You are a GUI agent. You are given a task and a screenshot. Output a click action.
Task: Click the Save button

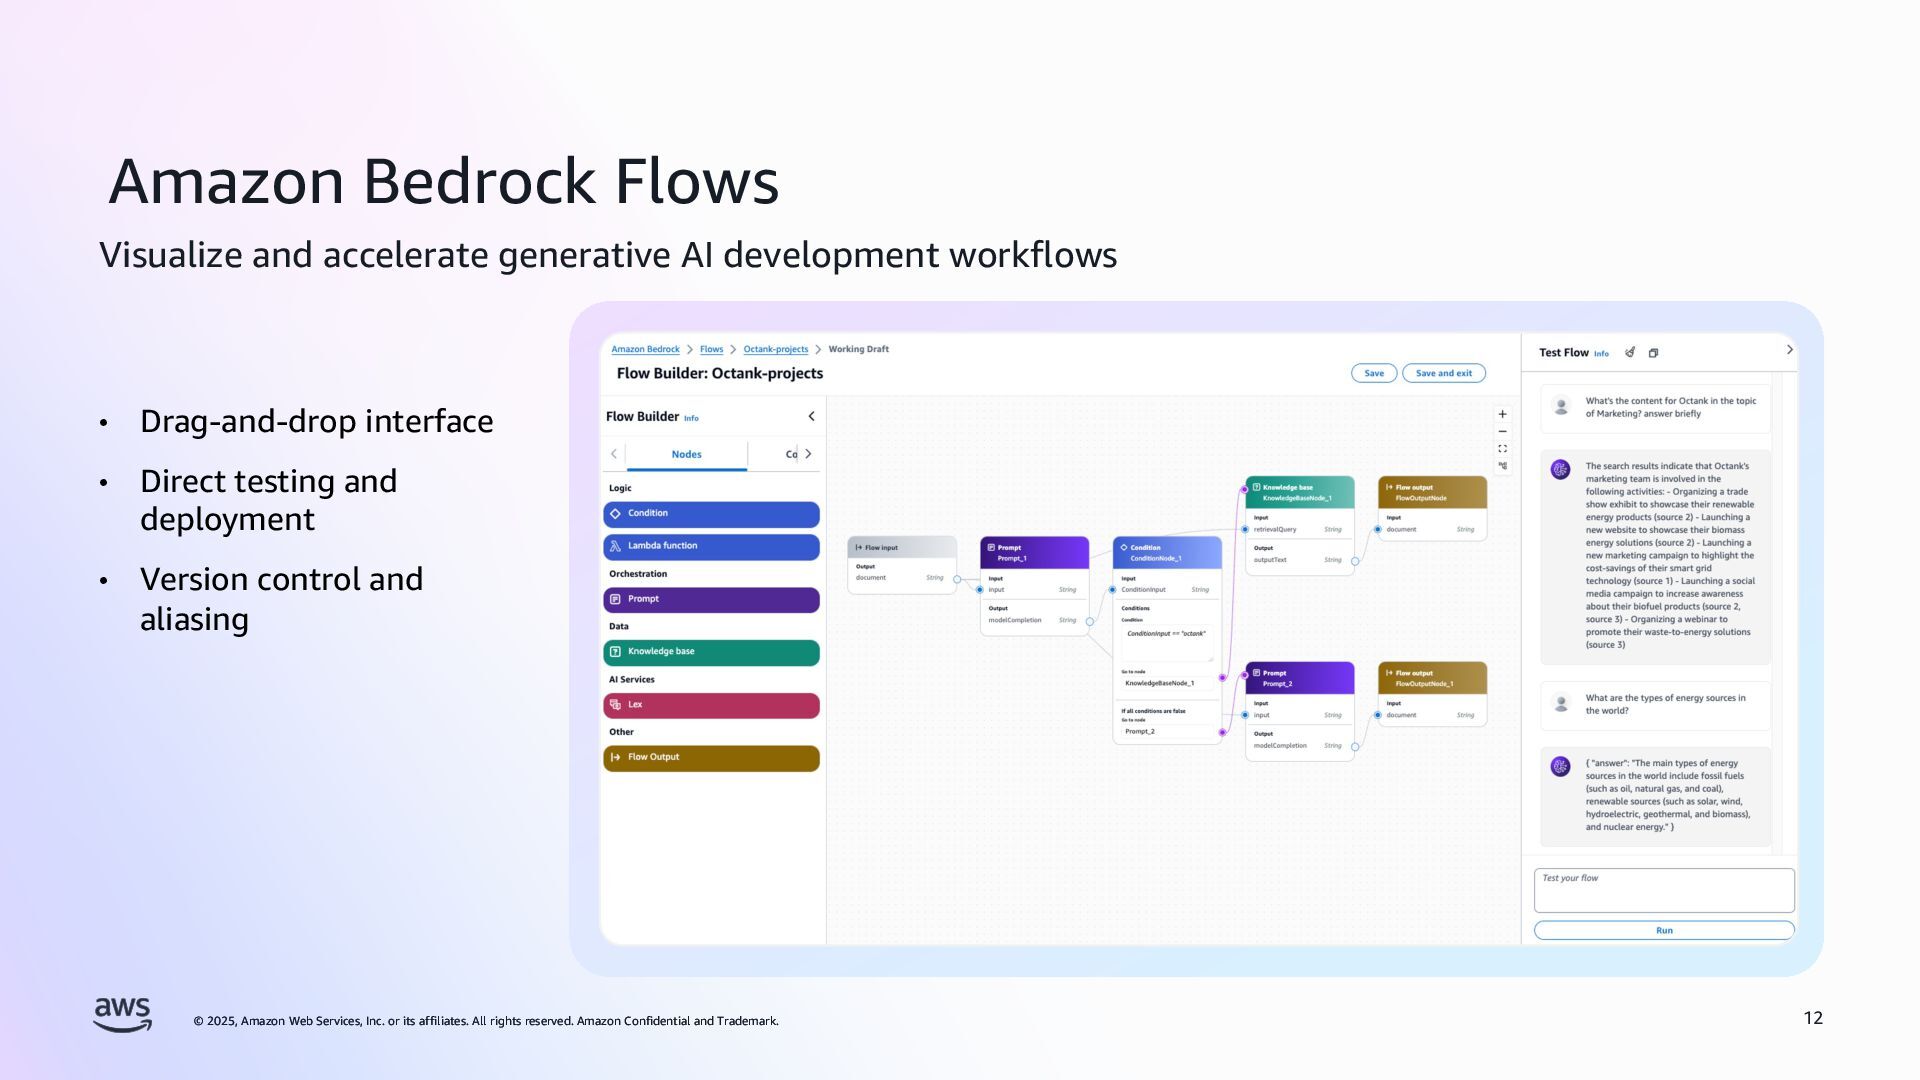1374,374
